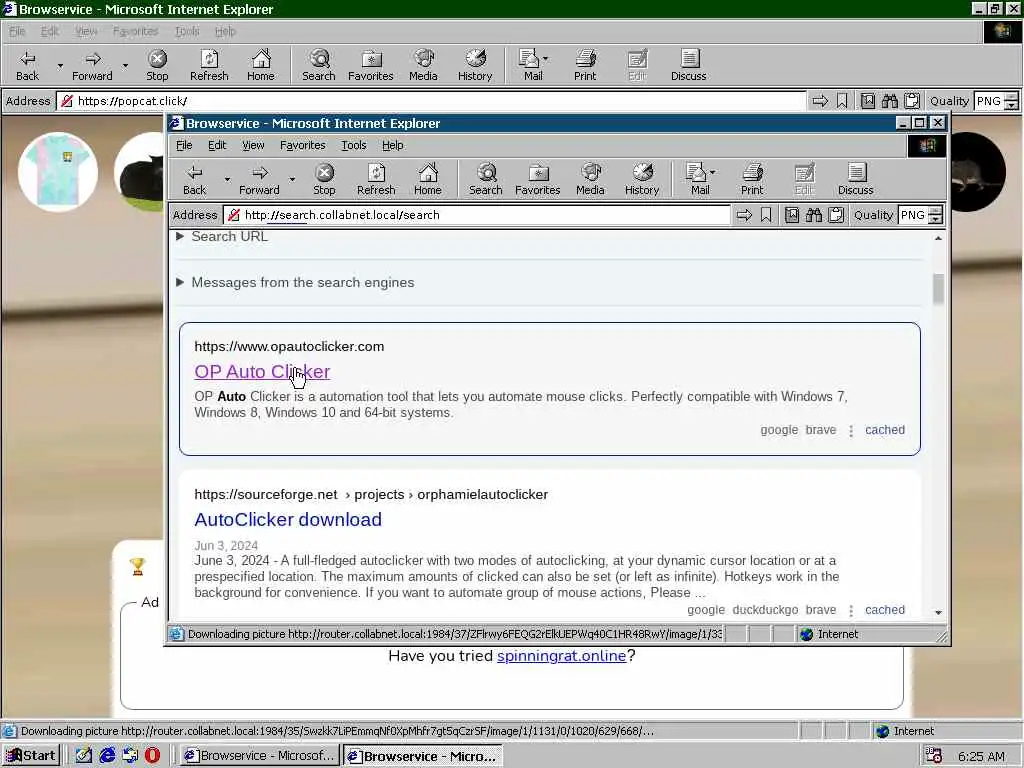1024x768 pixels.
Task: Open the AutoClicker download result link
Action: pyautogui.click(x=288, y=519)
